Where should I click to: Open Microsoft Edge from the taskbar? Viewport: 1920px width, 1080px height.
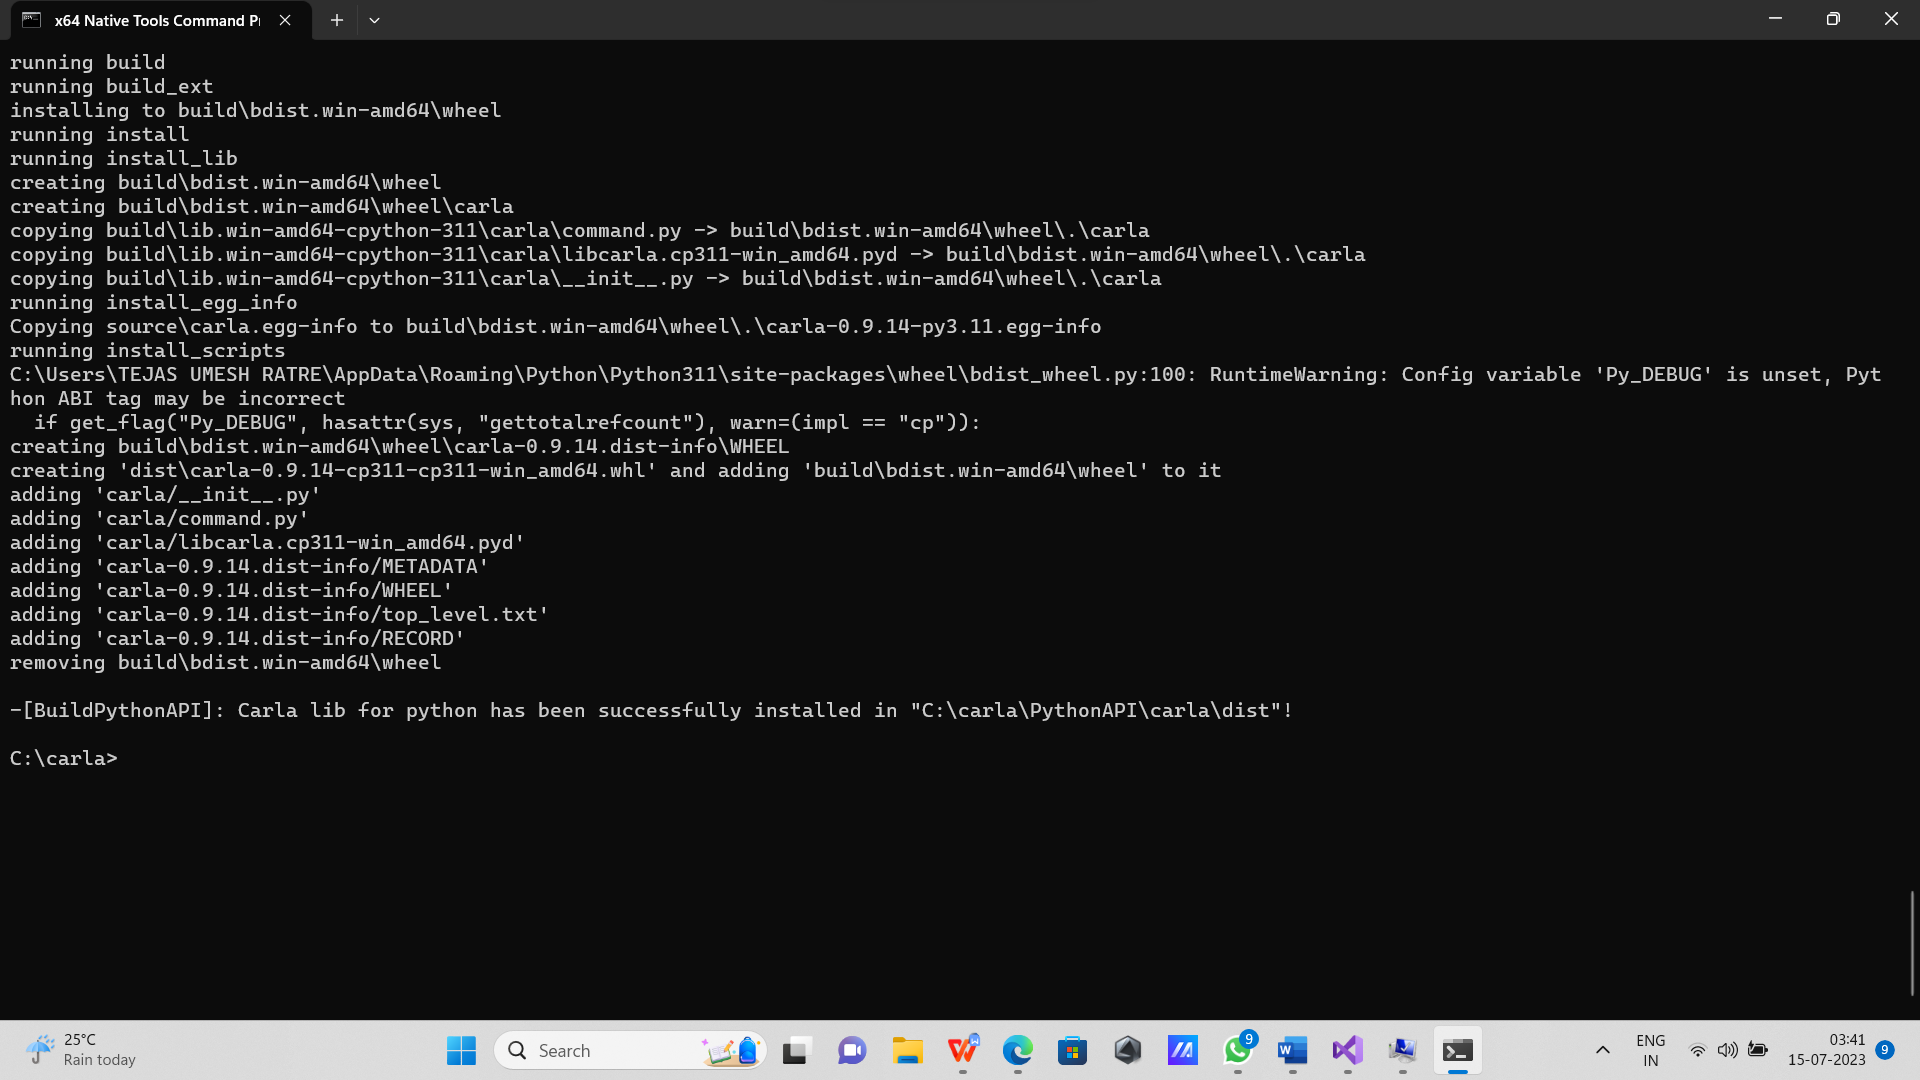[x=1018, y=1050]
